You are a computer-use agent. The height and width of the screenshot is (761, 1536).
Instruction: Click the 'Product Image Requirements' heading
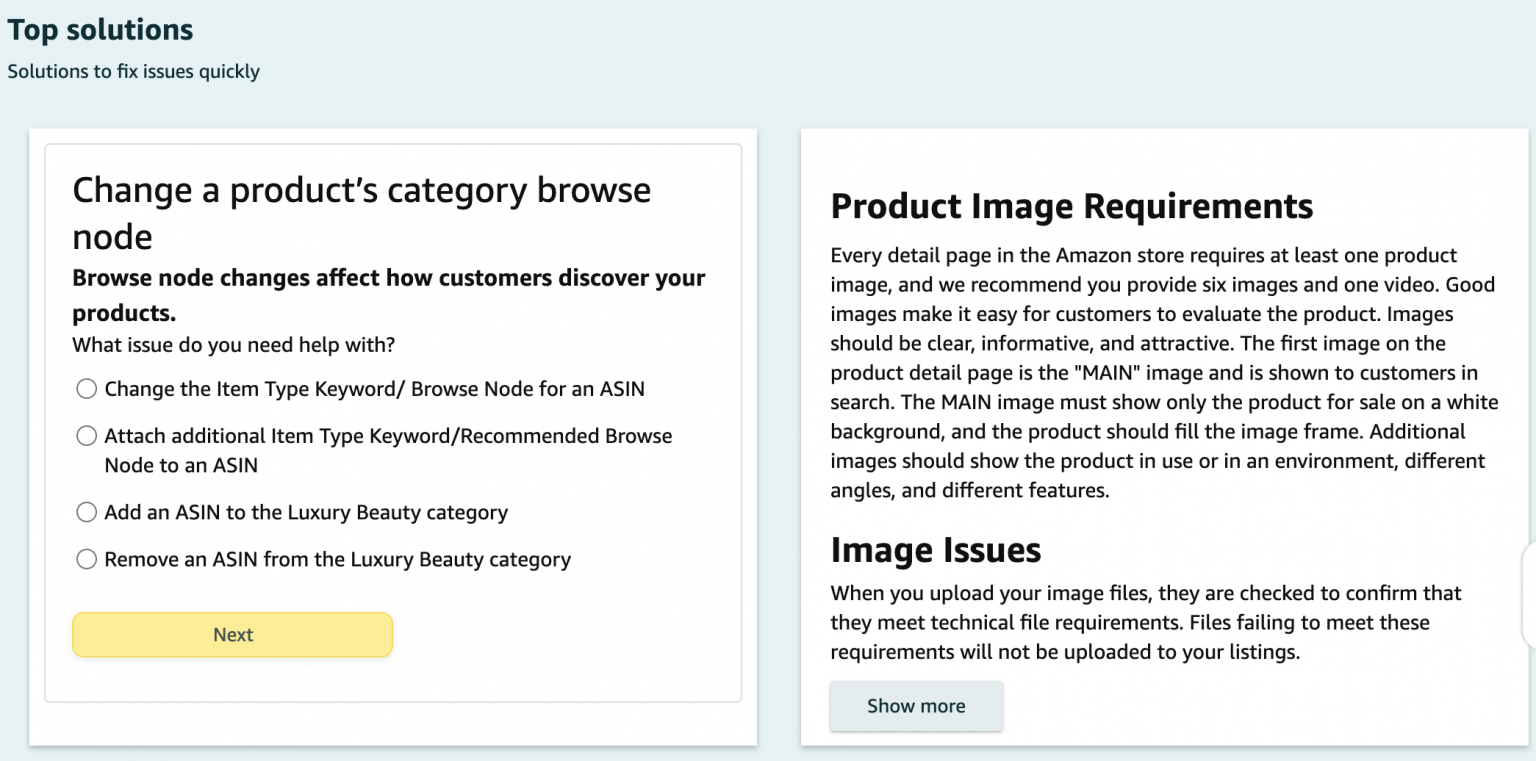(x=1071, y=206)
